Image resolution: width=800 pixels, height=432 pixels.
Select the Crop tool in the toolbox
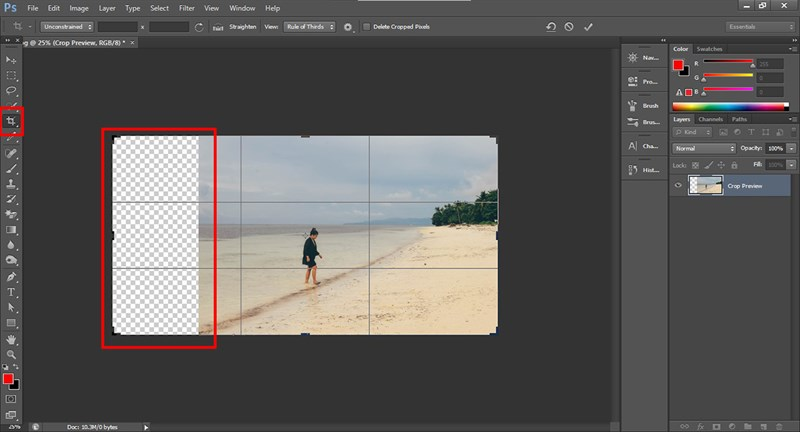pos(12,122)
